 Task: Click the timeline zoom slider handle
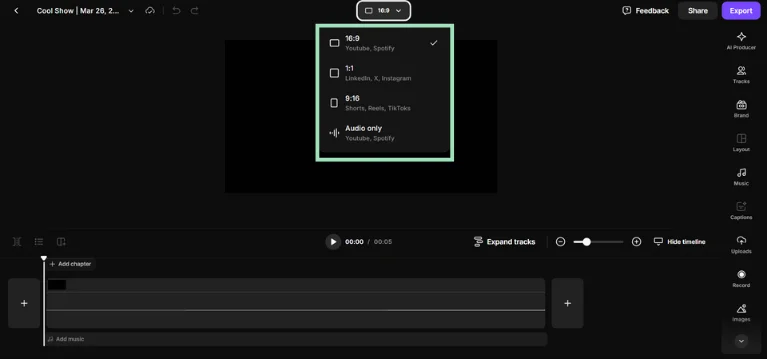(x=587, y=242)
